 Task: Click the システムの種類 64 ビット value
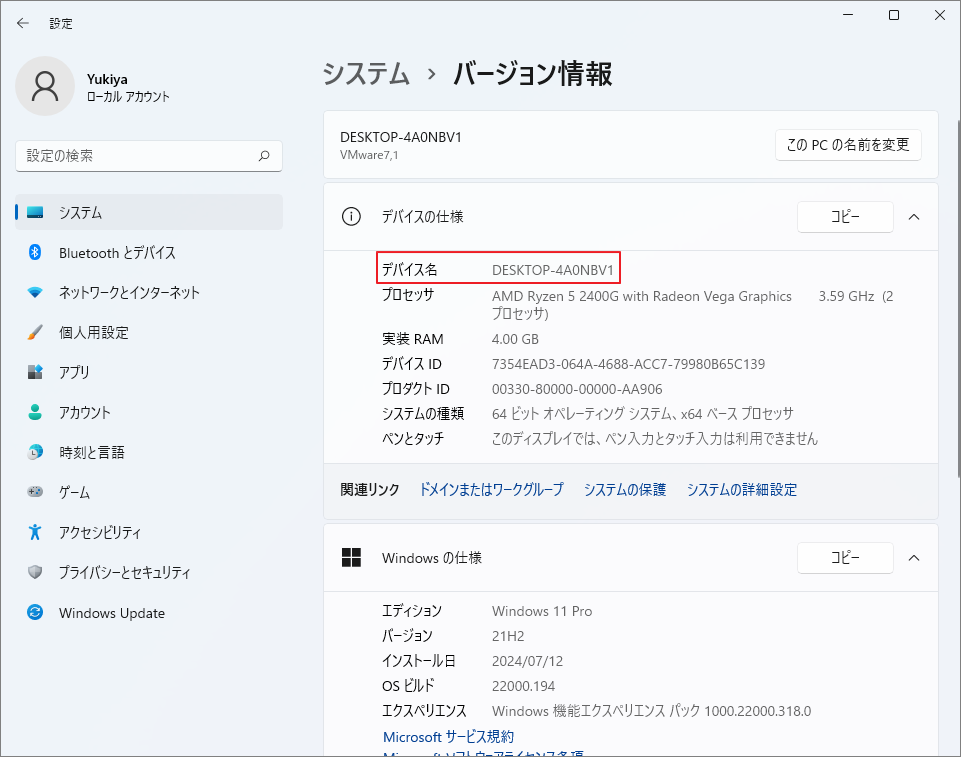click(642, 414)
